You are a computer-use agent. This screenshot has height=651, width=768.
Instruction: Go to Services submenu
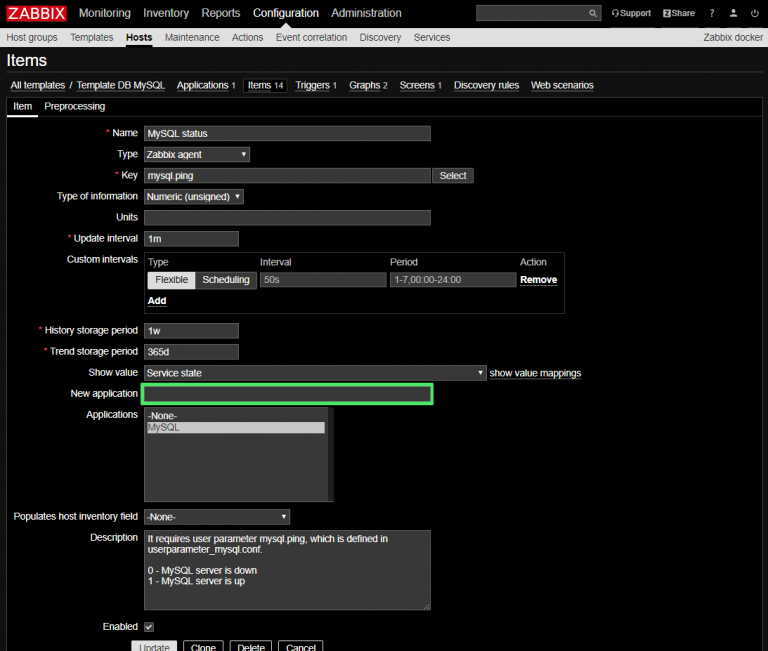tap(432, 38)
